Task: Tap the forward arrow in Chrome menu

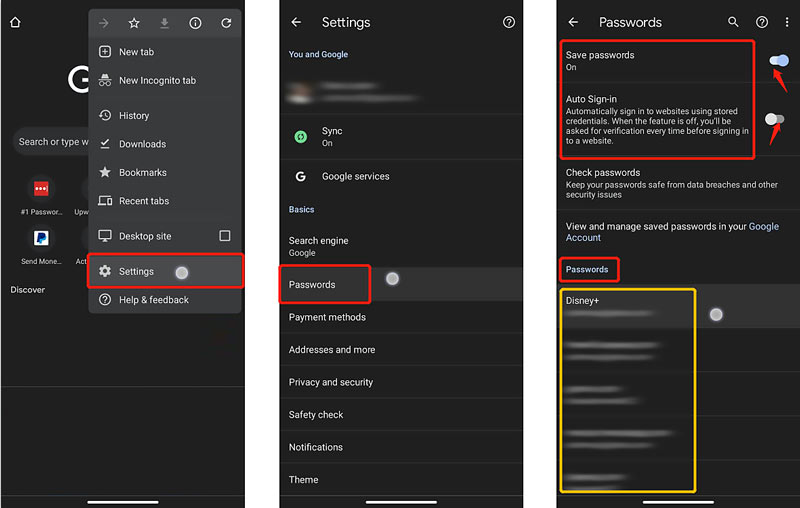Action: click(104, 23)
